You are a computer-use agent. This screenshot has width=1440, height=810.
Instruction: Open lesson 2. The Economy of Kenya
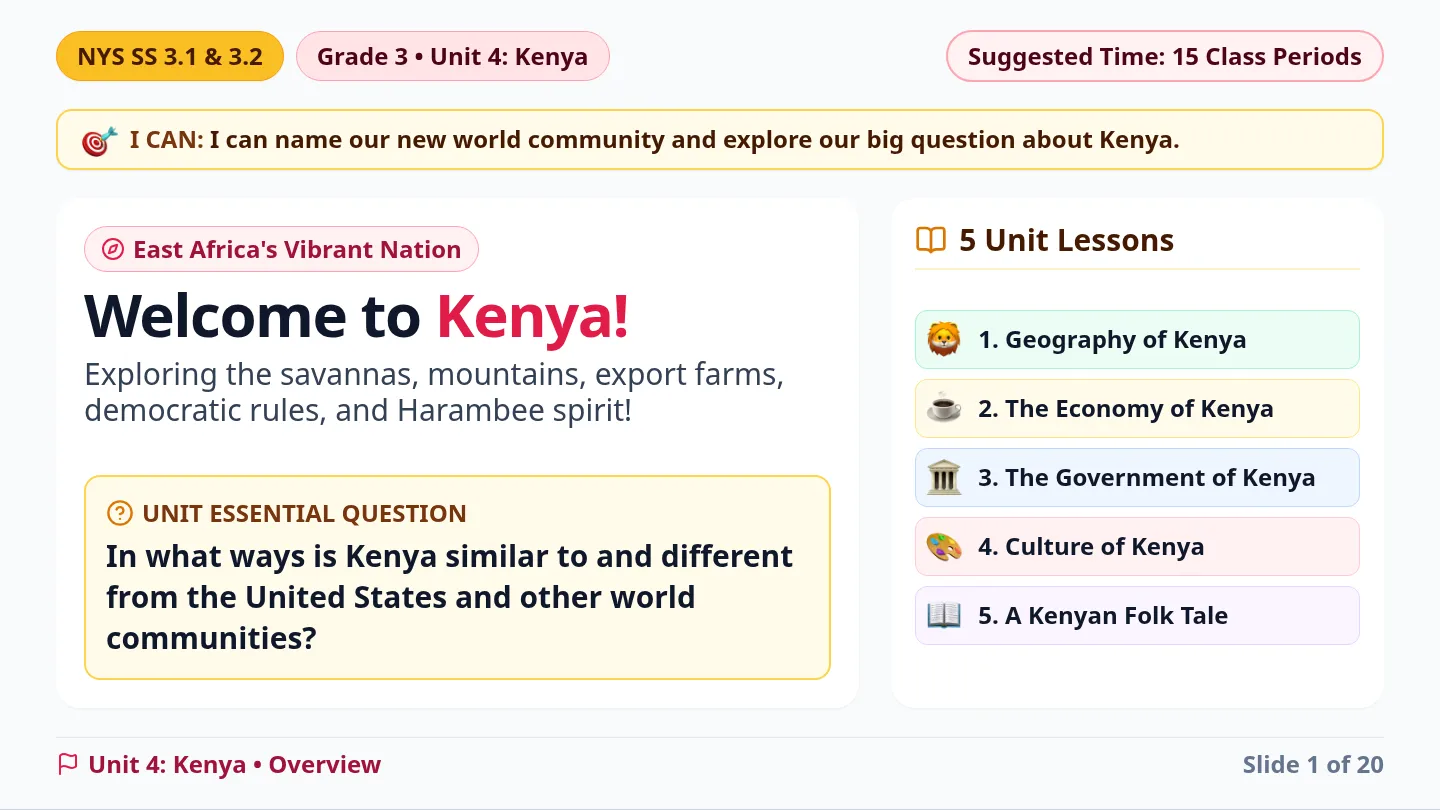click(1137, 409)
